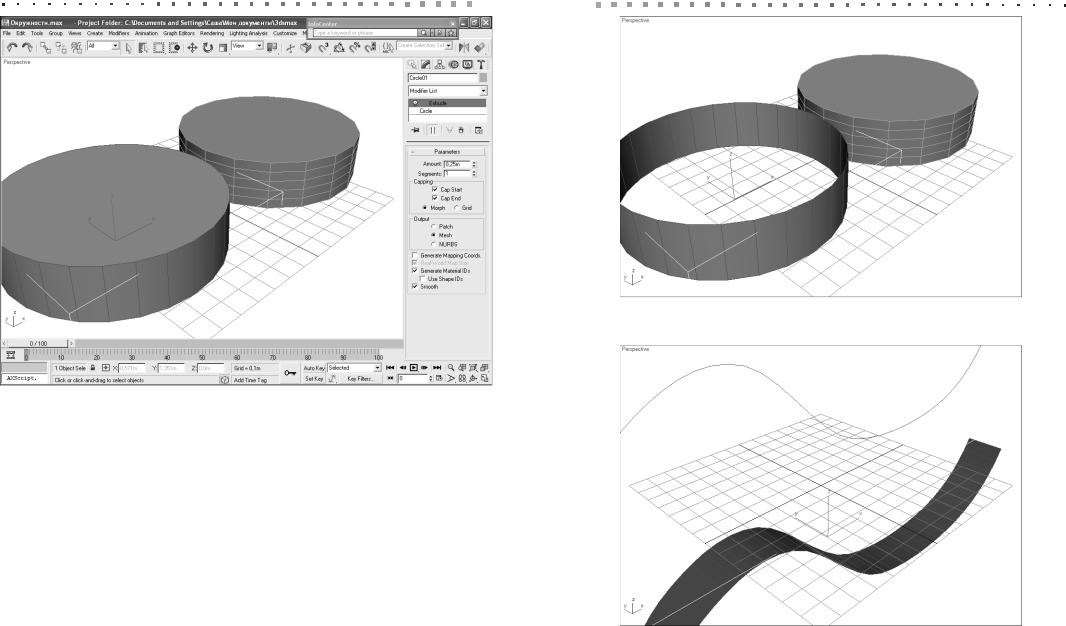The height and width of the screenshot is (626, 1066).
Task: Click the Mirror tool icon
Action: click(464, 47)
